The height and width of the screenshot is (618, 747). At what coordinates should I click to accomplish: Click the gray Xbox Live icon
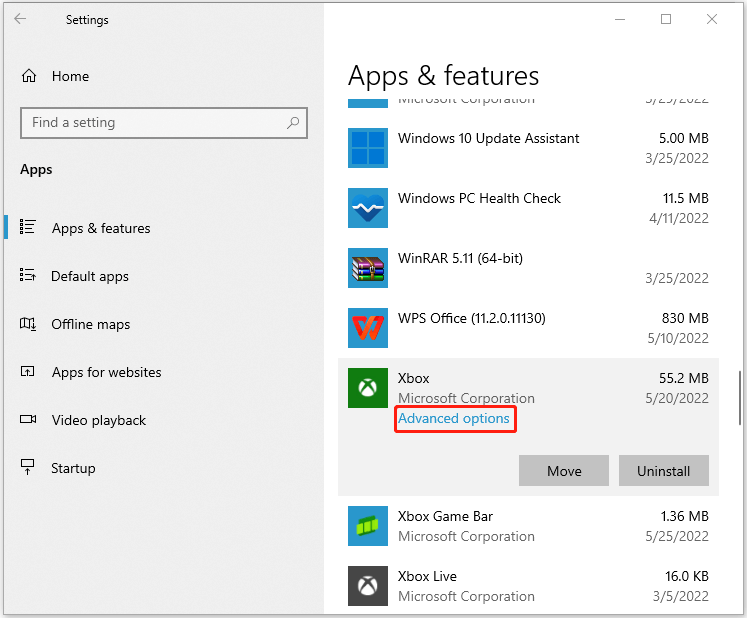click(x=368, y=586)
